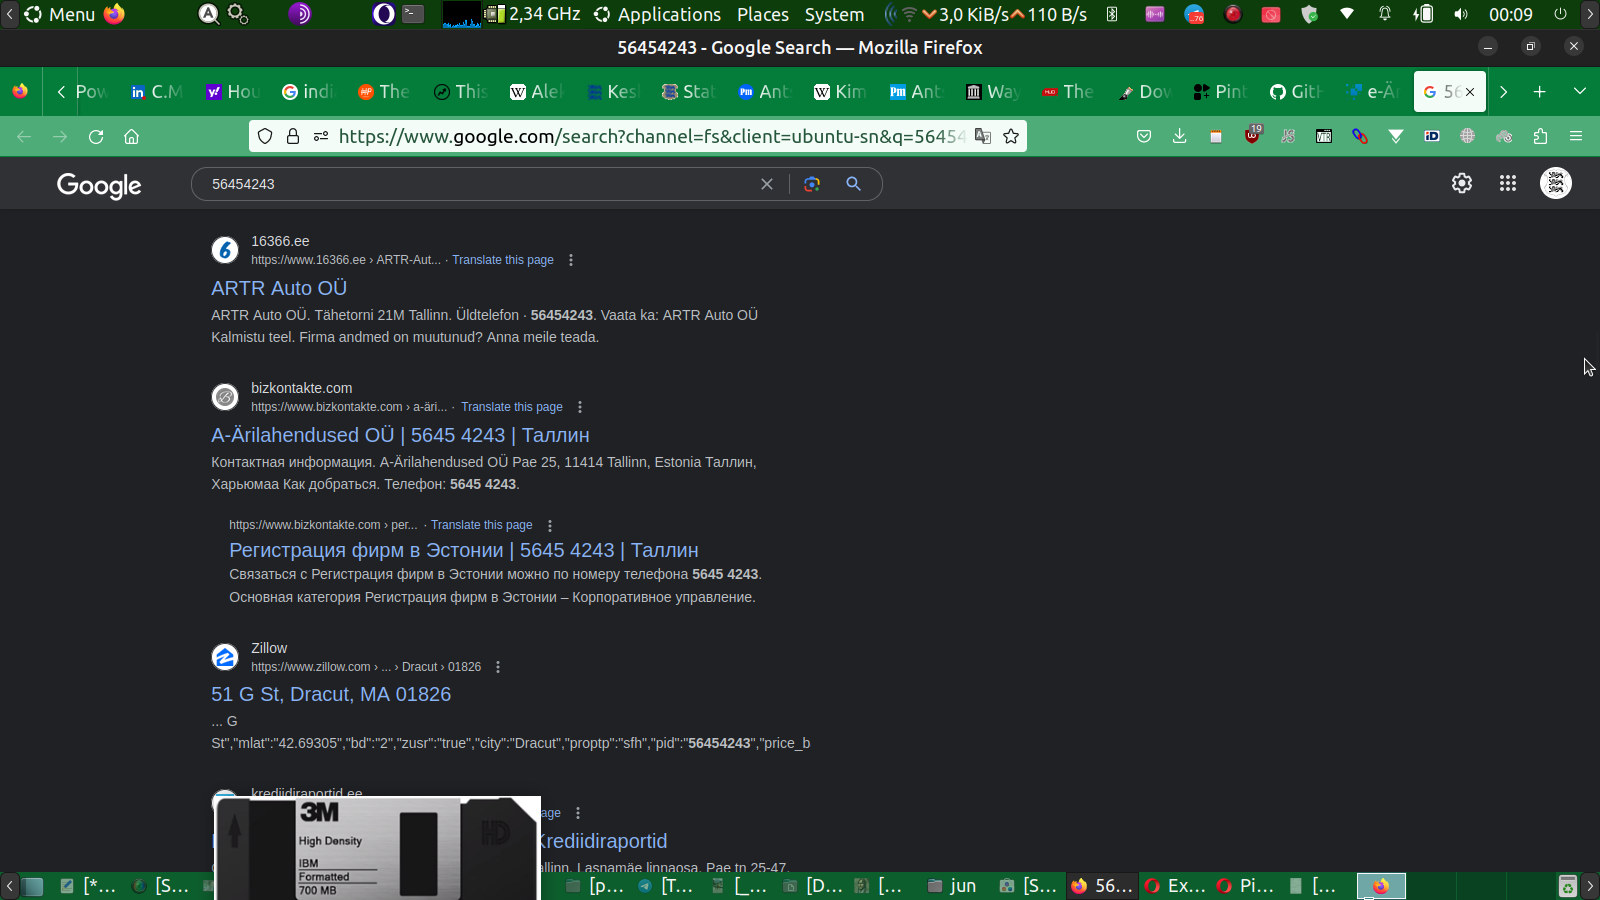List all tabs dropdown
Screen dimensions: 1600x900
(x=1580, y=92)
